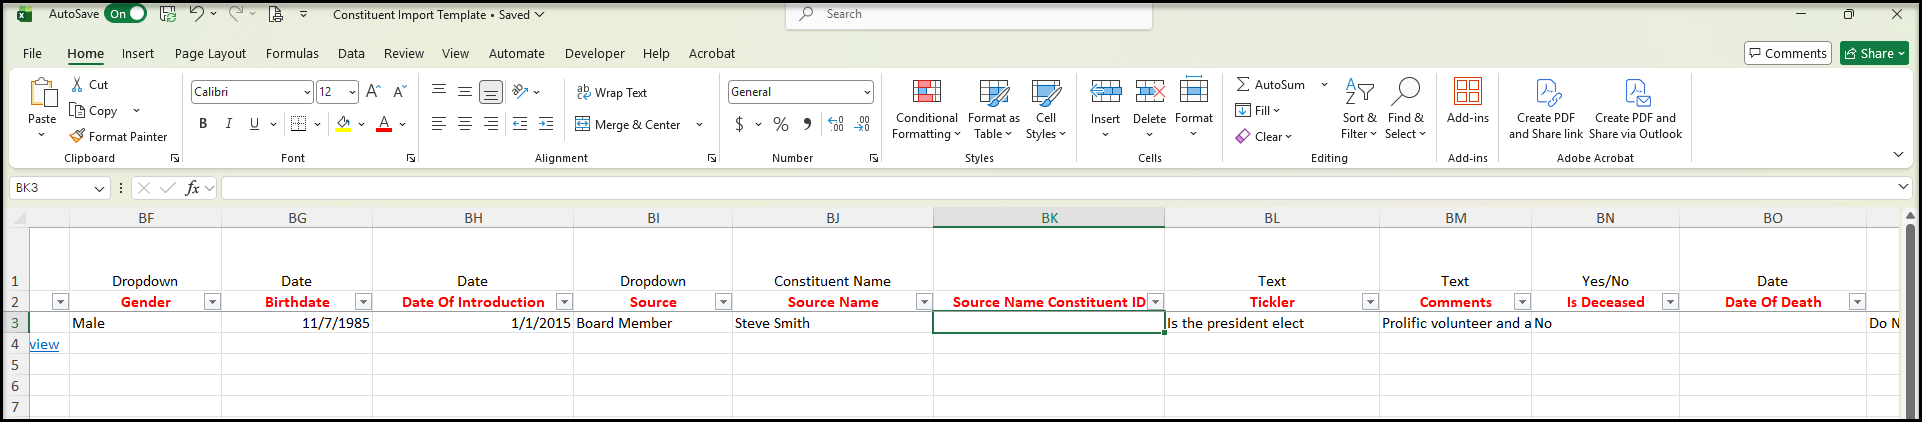Click the Comma Style icon

(807, 124)
